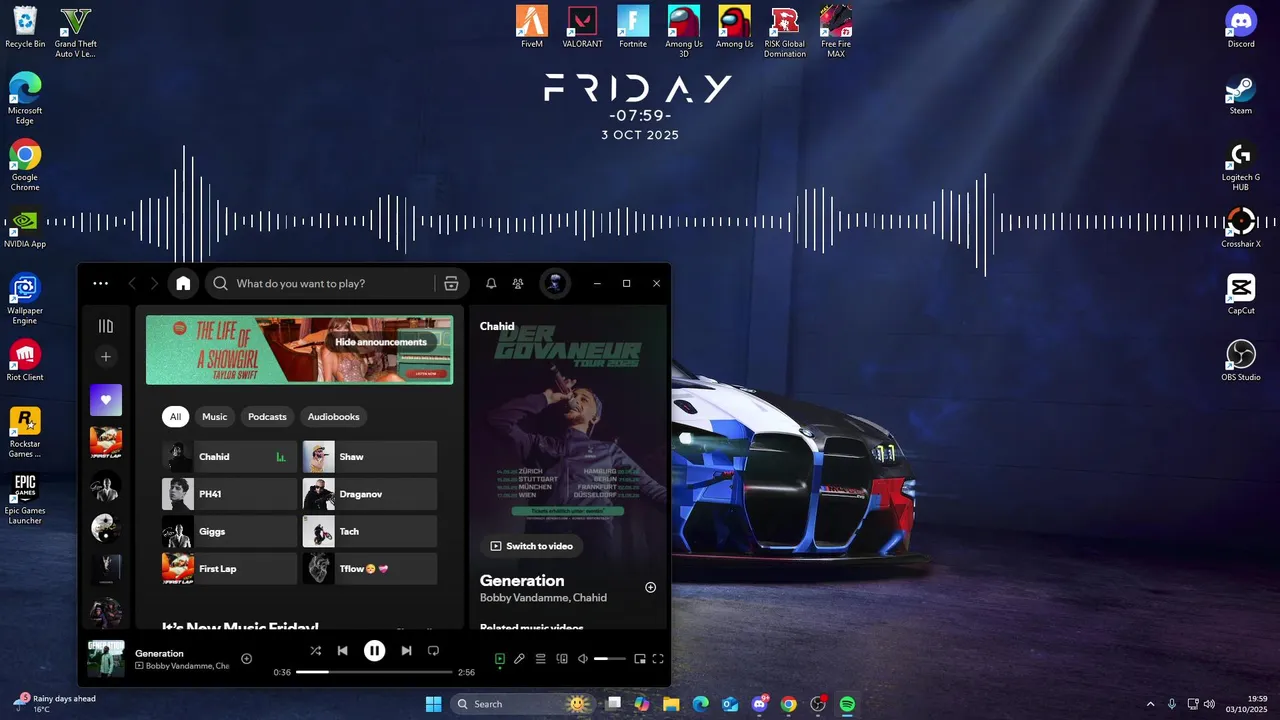Open the miniplayer

pos(640,659)
